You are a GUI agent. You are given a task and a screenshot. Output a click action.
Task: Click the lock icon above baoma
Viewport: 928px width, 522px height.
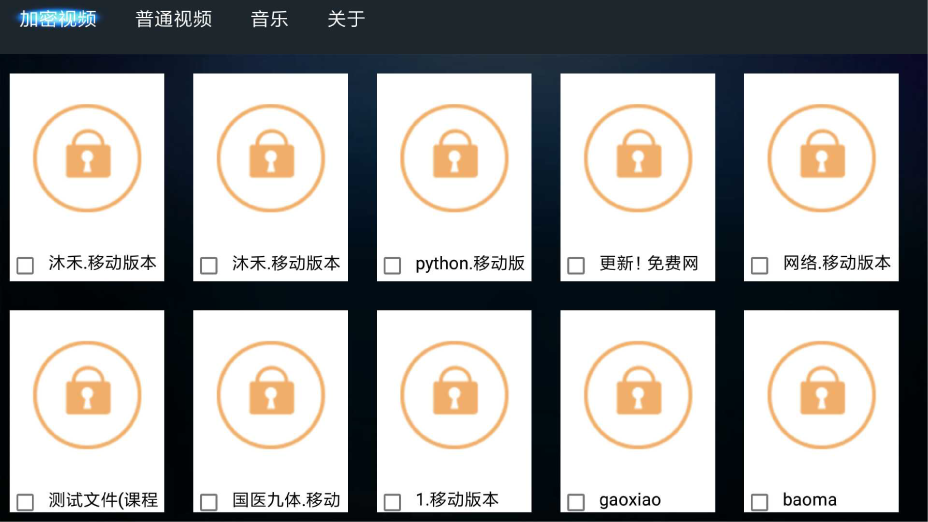coord(821,394)
